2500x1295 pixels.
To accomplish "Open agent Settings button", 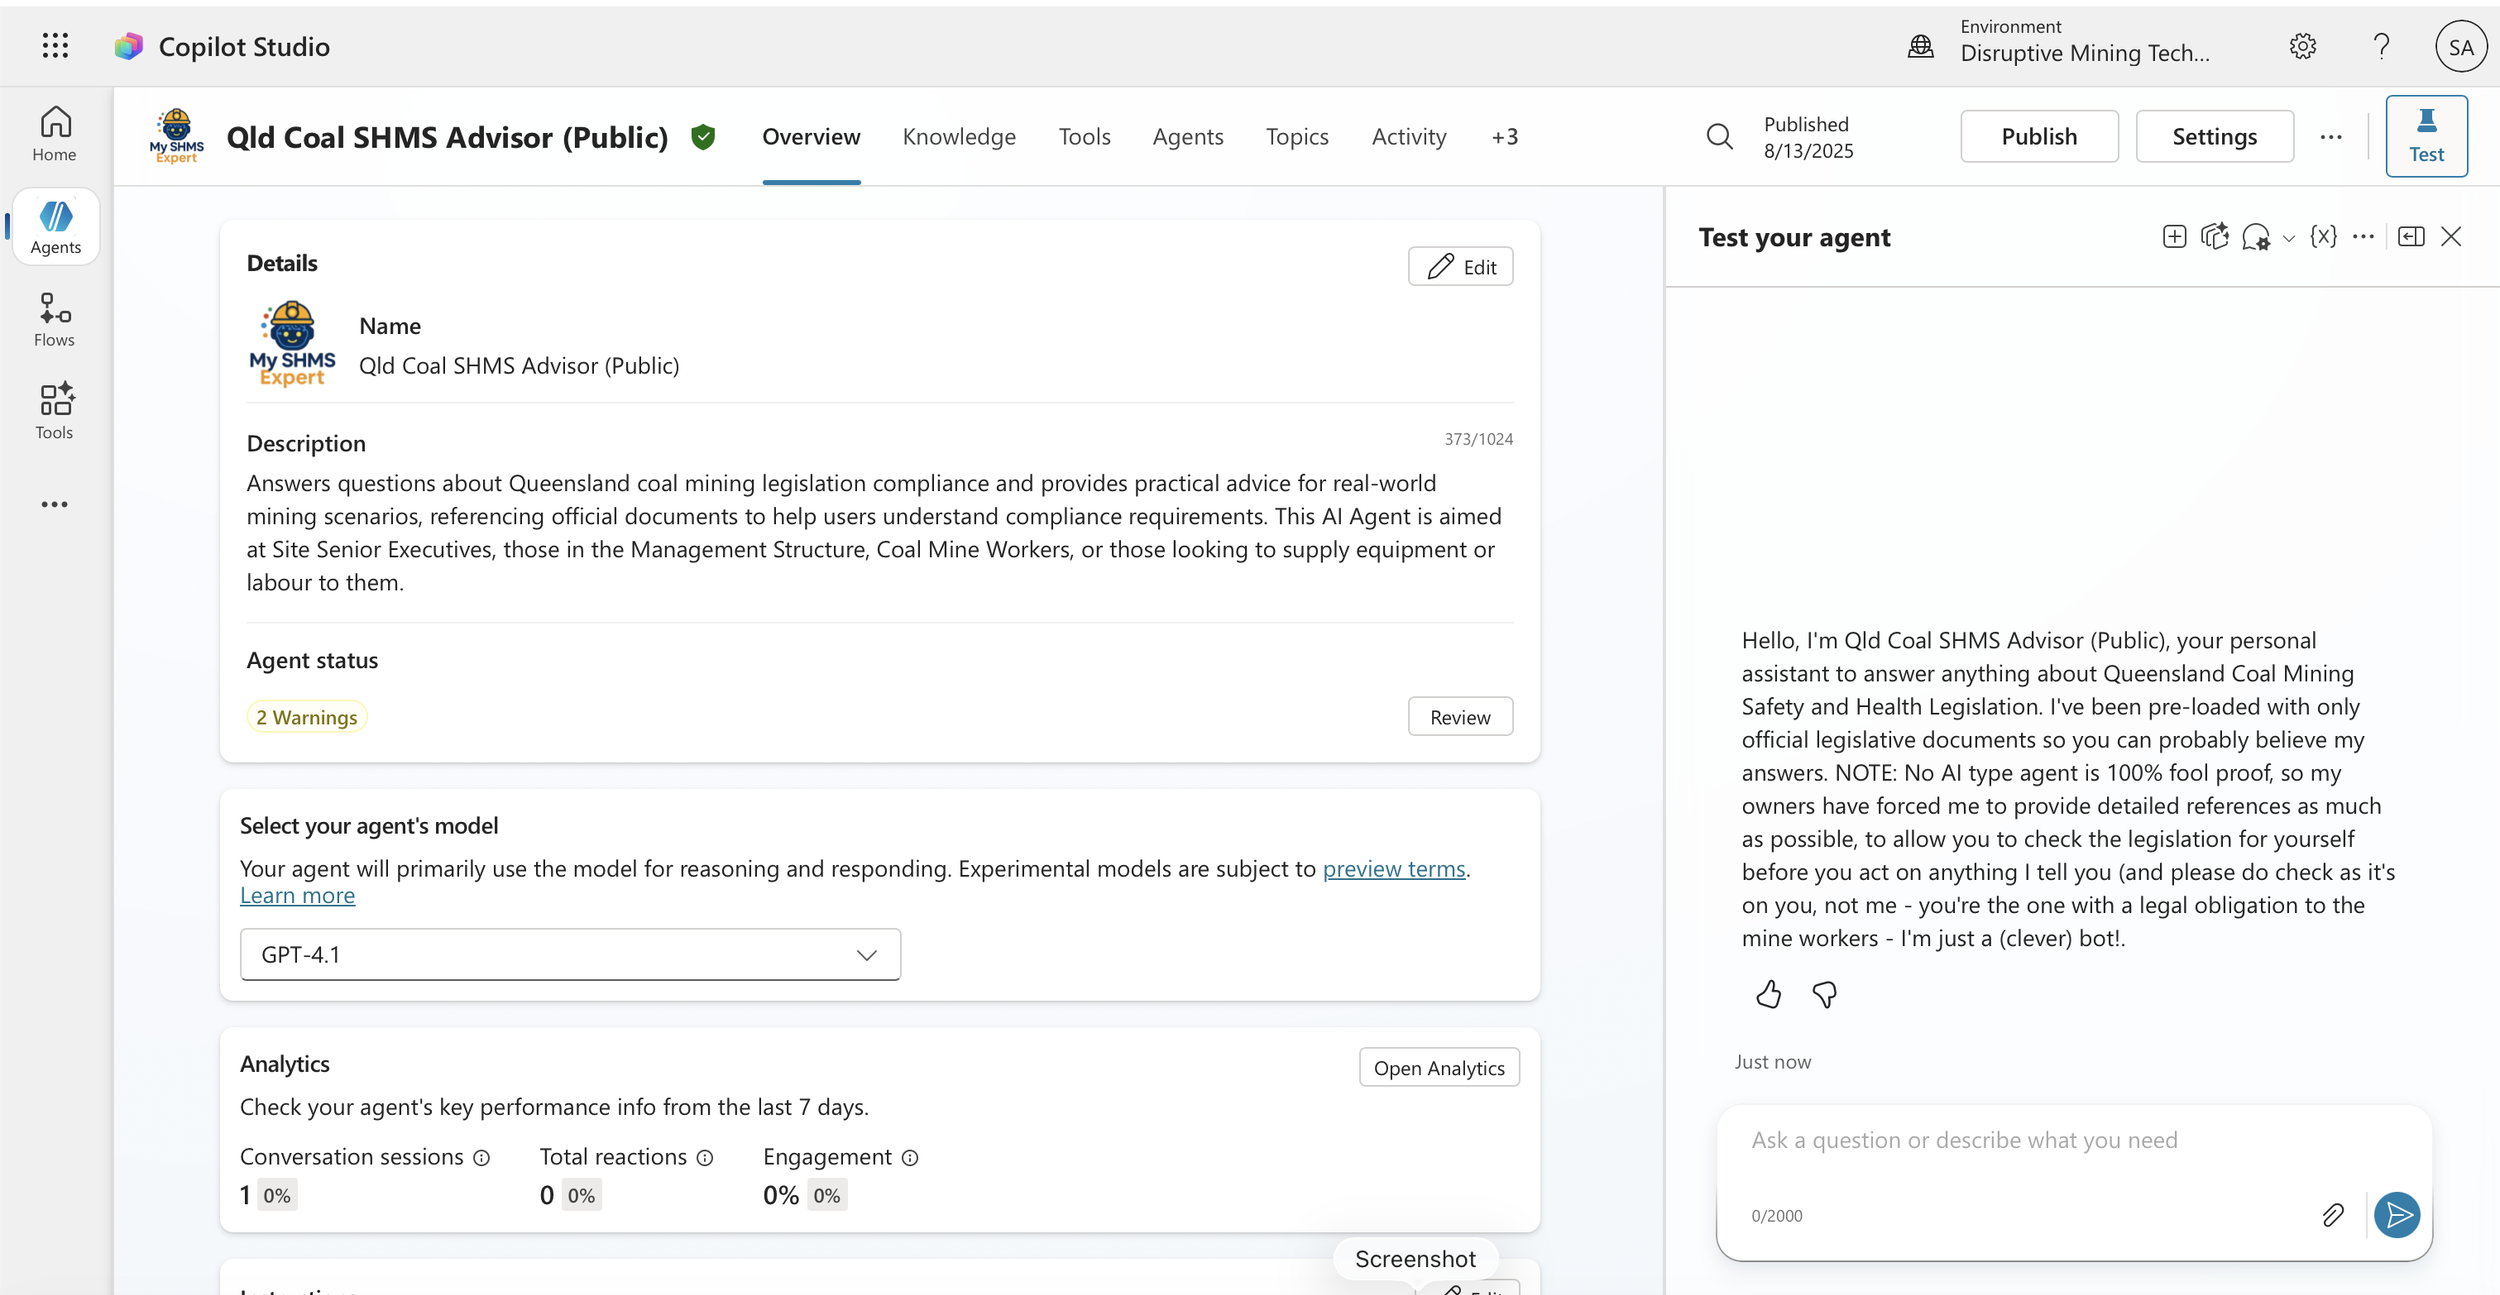I will tap(2214, 137).
